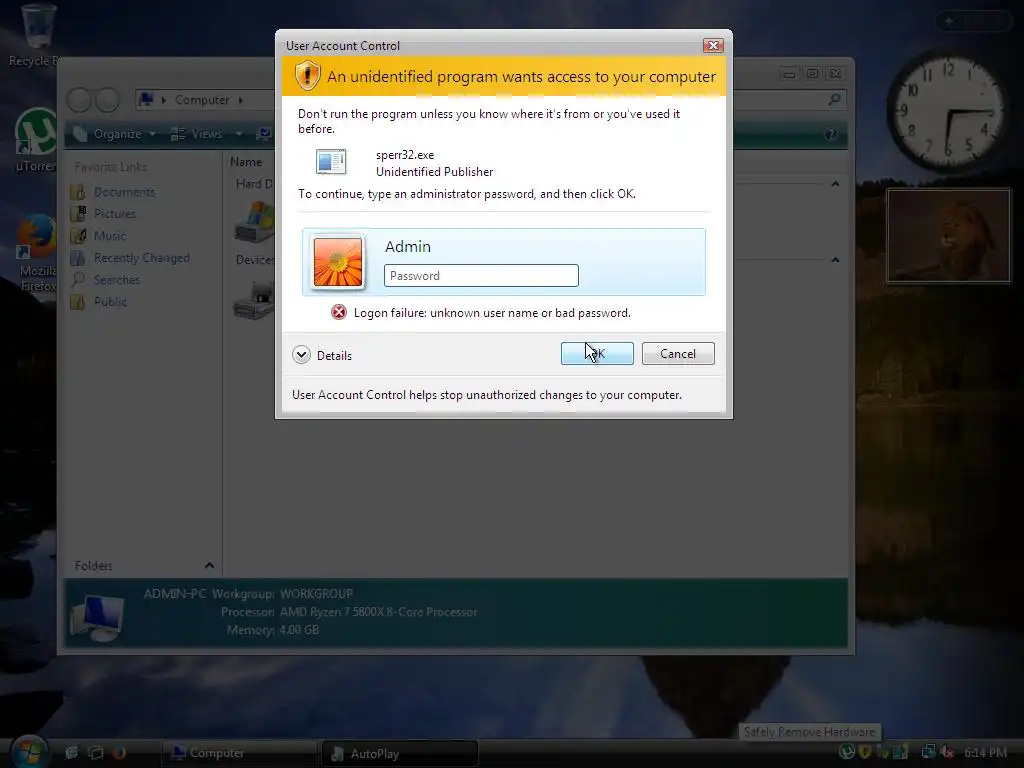Collapse the Hard Disk Drives group chevron
Viewport: 1024px width, 768px height.
[x=835, y=184]
